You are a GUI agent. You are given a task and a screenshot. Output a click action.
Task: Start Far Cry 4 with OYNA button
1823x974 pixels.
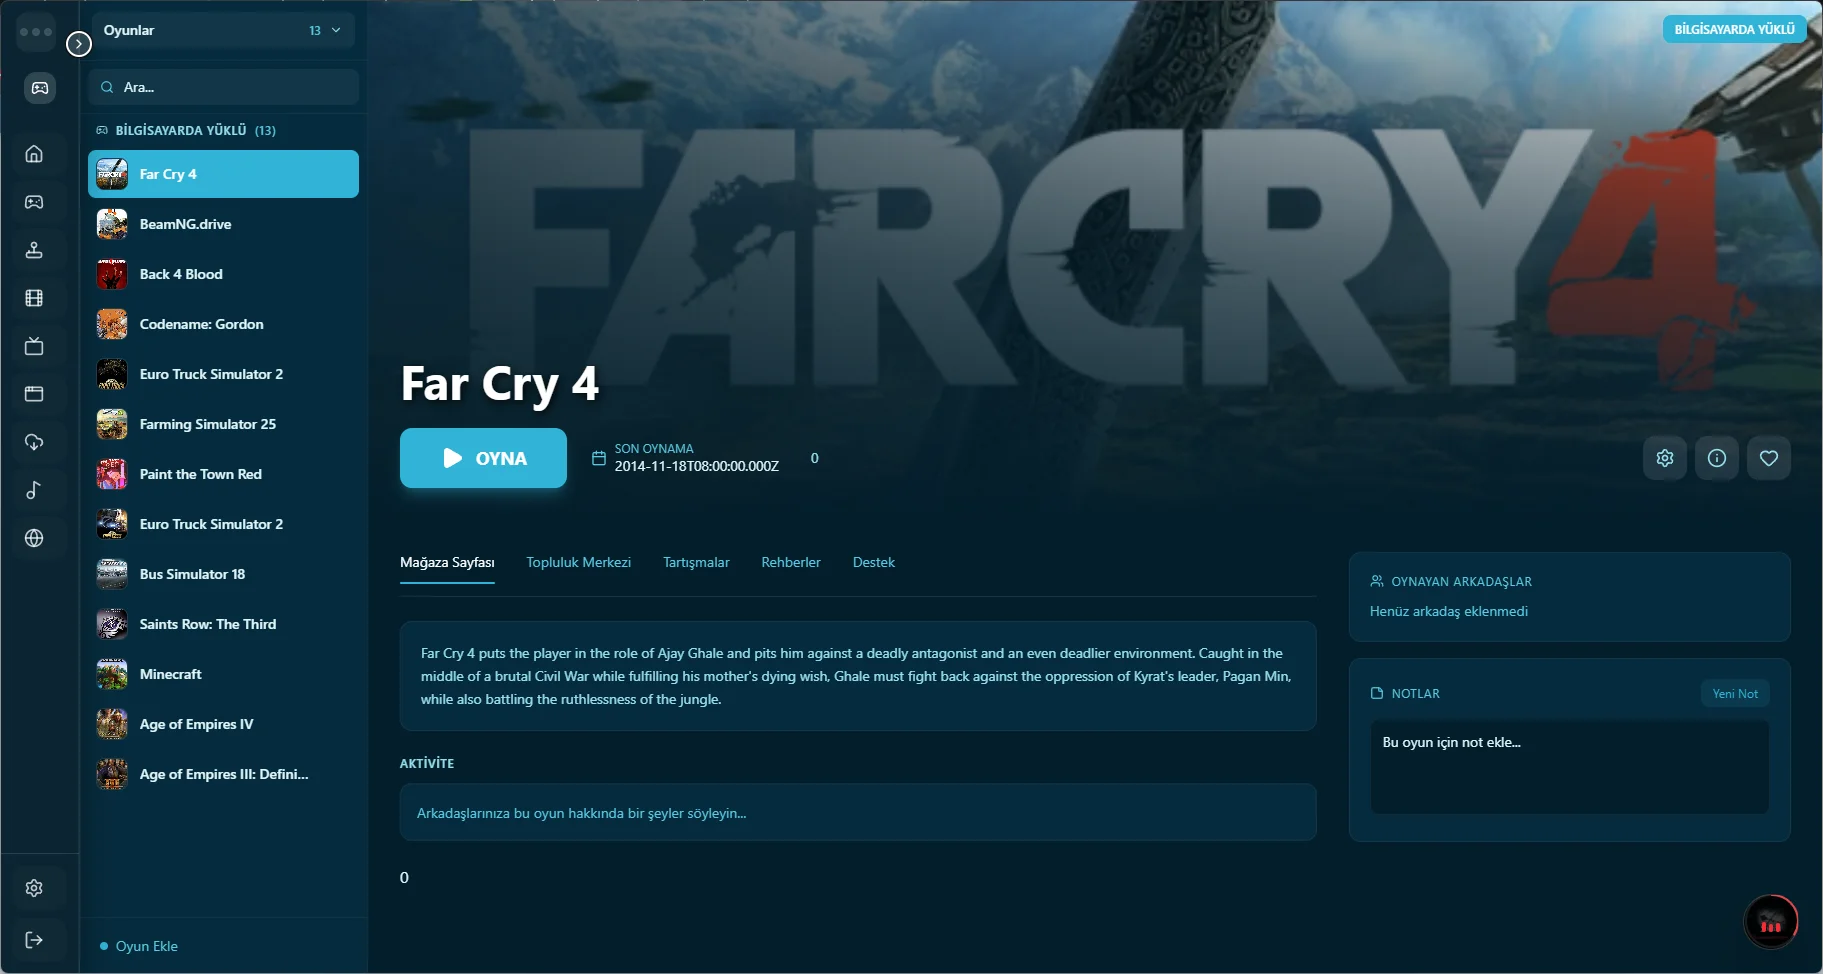[483, 458]
